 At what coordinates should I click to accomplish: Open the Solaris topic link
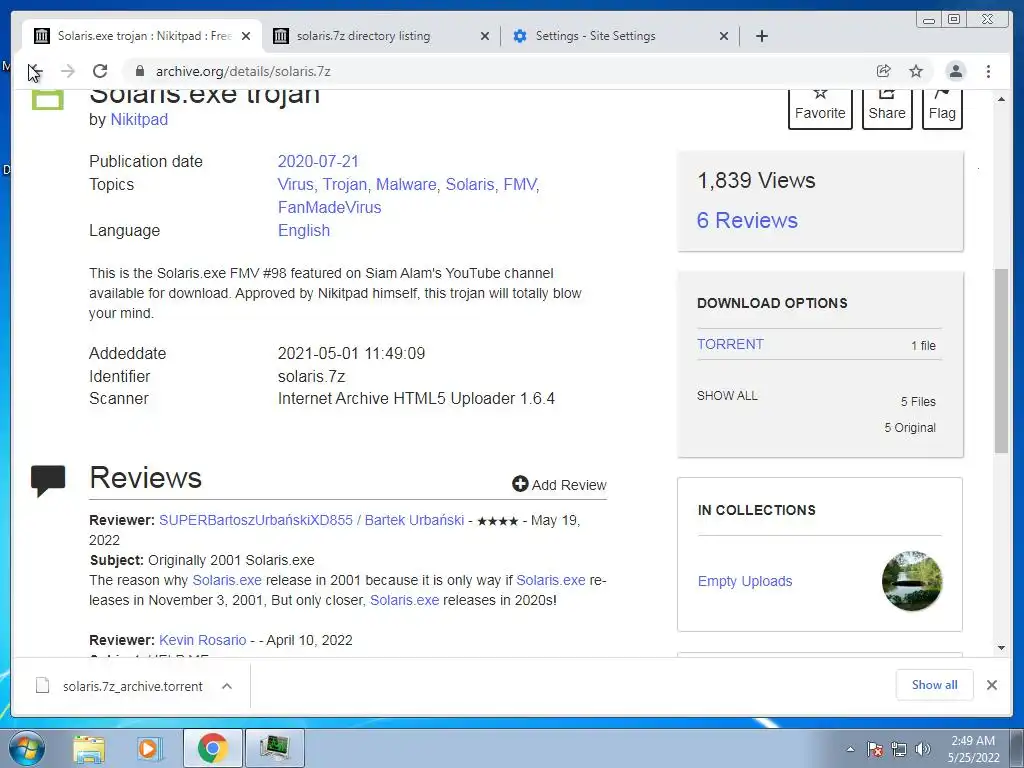pos(470,184)
